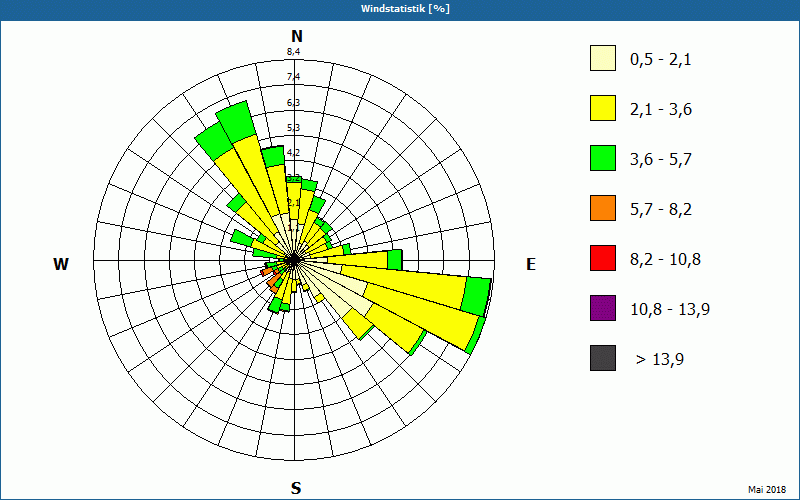Click the center hub of the wind rose
This screenshot has height=500, width=800.
tap(294, 260)
